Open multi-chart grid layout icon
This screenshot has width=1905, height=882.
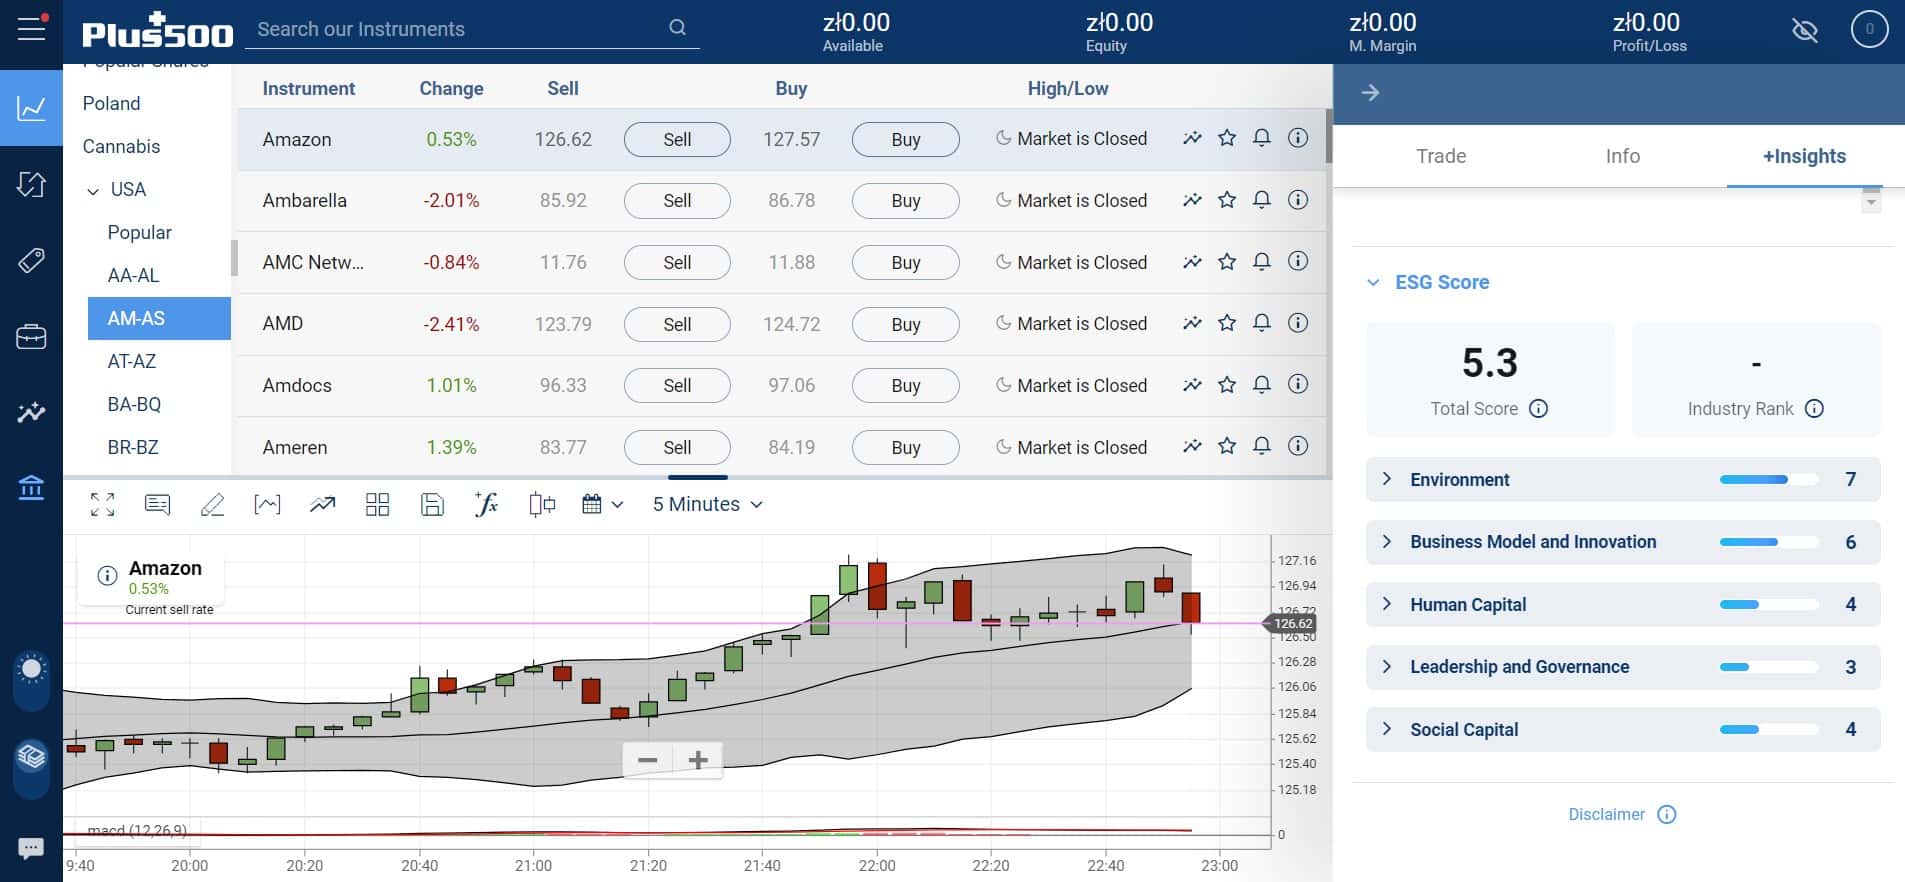pyautogui.click(x=377, y=504)
